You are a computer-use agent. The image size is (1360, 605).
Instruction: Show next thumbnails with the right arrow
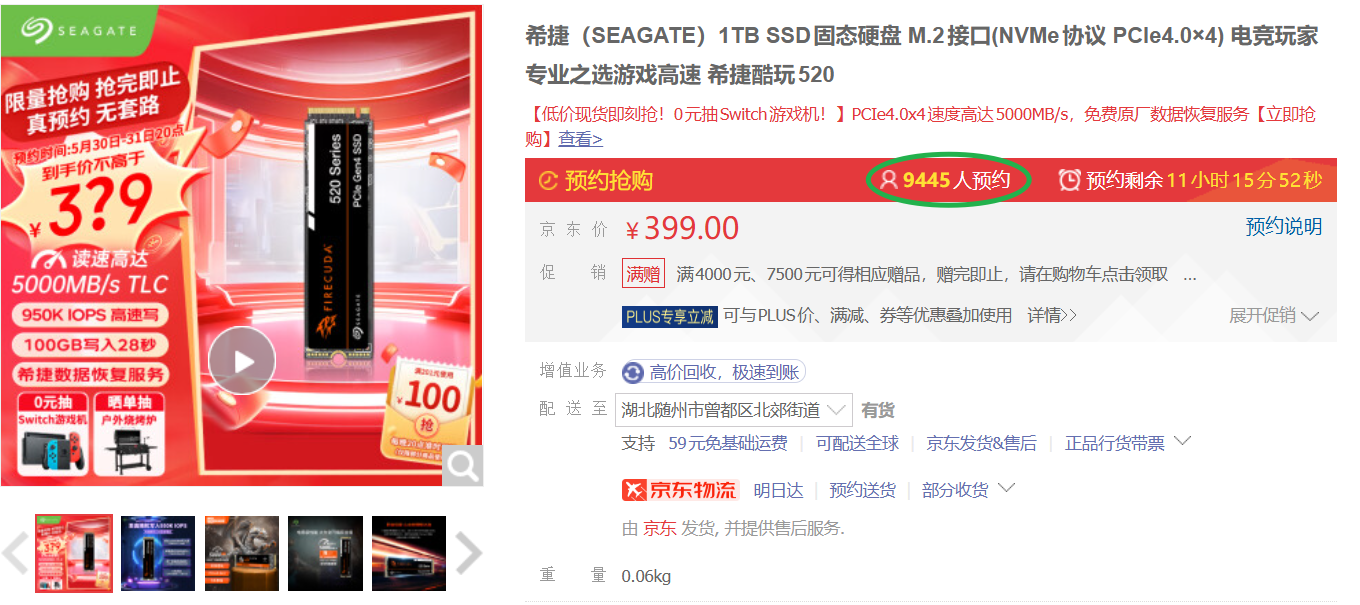(468, 552)
